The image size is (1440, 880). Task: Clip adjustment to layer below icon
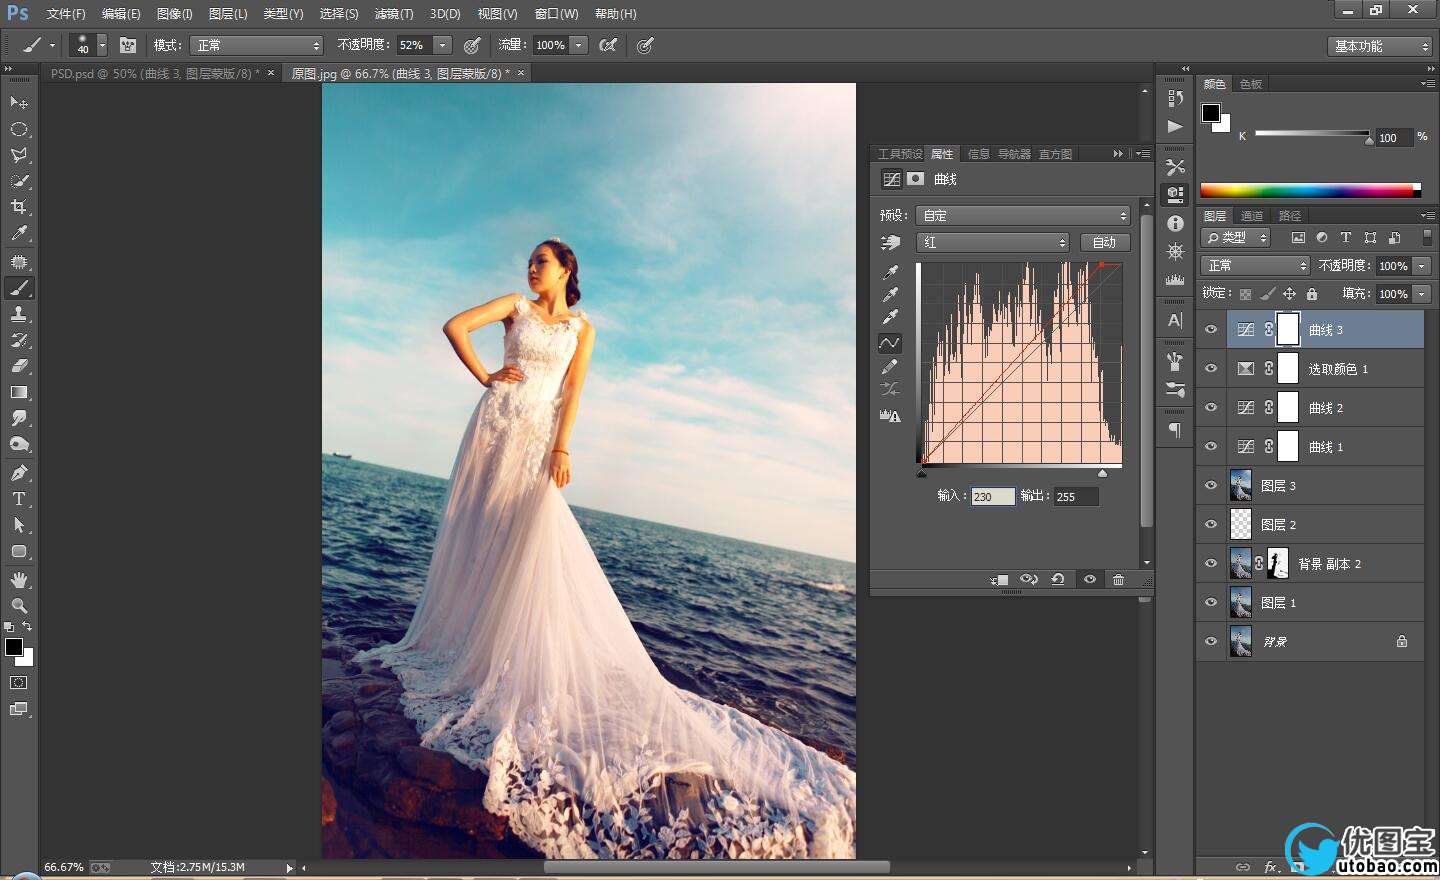[x=1000, y=580]
